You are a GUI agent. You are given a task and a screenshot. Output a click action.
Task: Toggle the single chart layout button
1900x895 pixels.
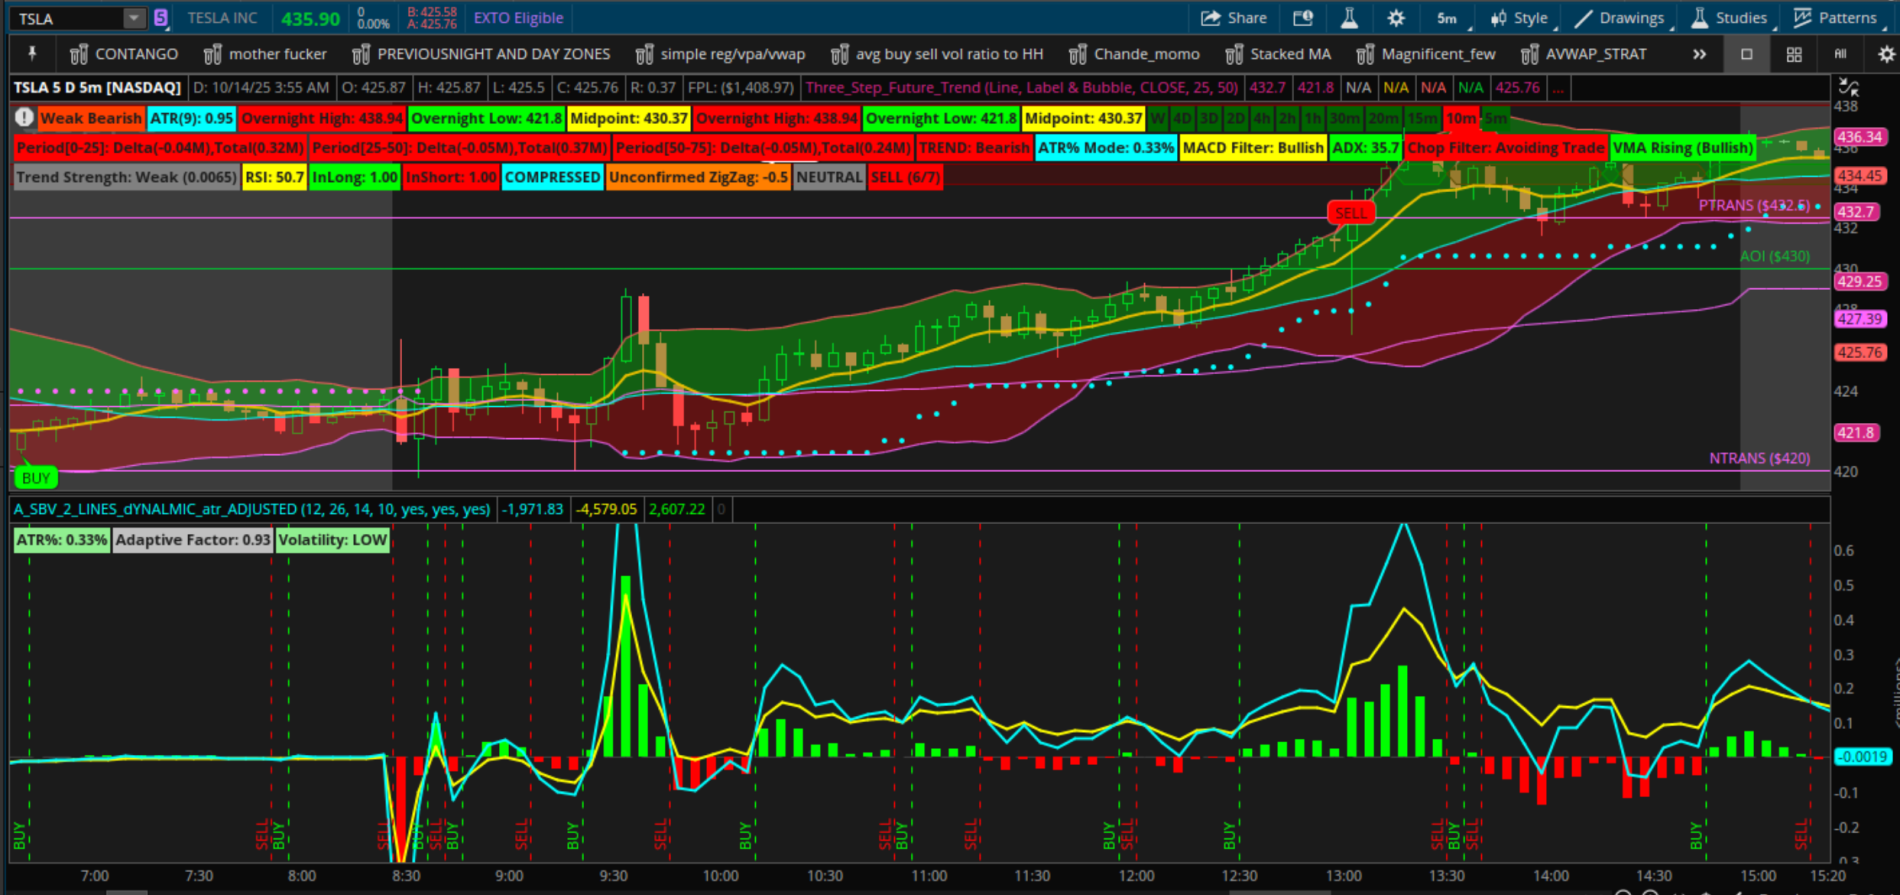click(x=1747, y=55)
